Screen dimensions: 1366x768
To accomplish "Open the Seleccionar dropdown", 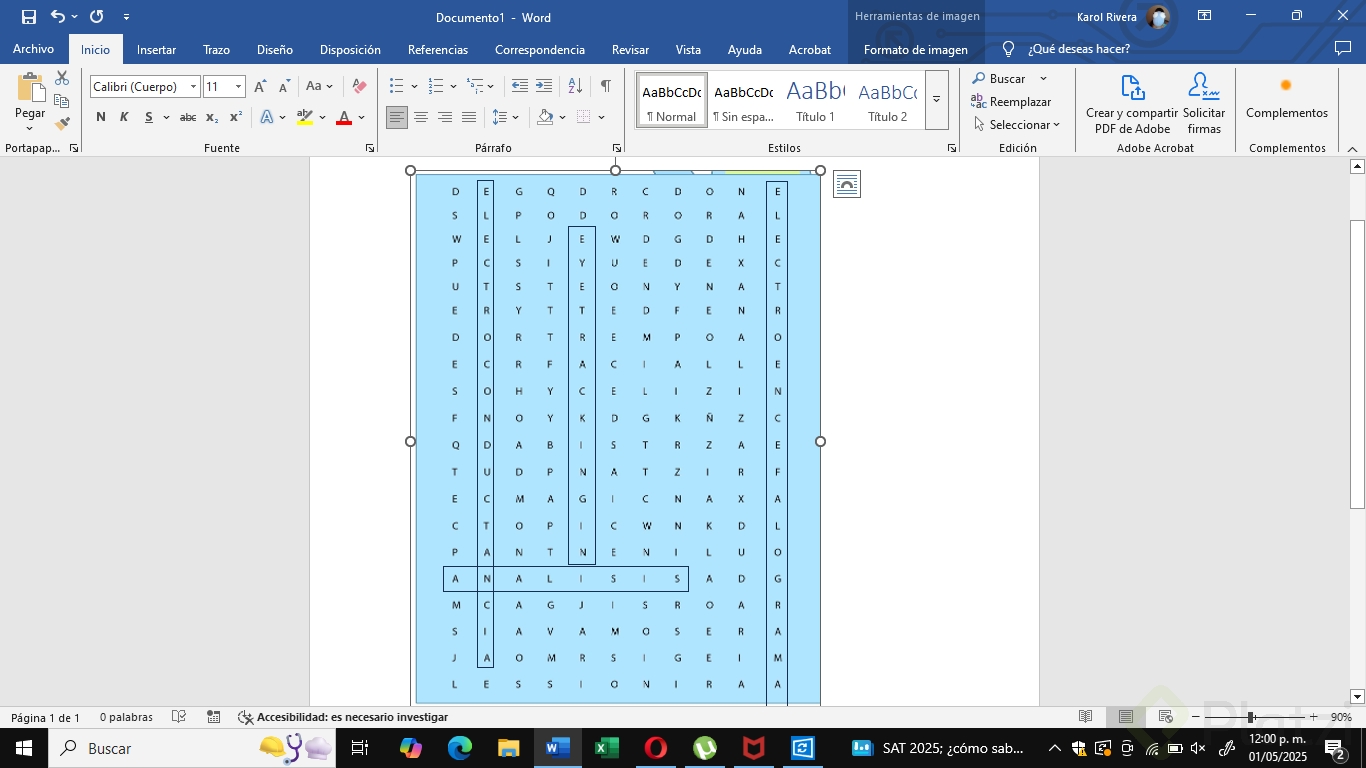I will point(1016,125).
